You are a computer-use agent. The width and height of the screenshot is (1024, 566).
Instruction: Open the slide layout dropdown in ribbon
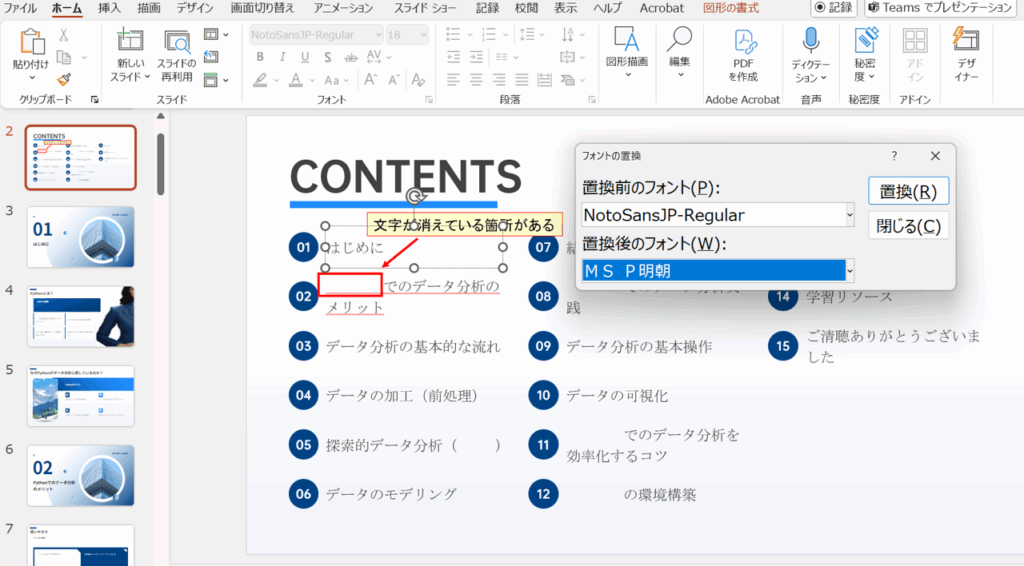(x=215, y=35)
